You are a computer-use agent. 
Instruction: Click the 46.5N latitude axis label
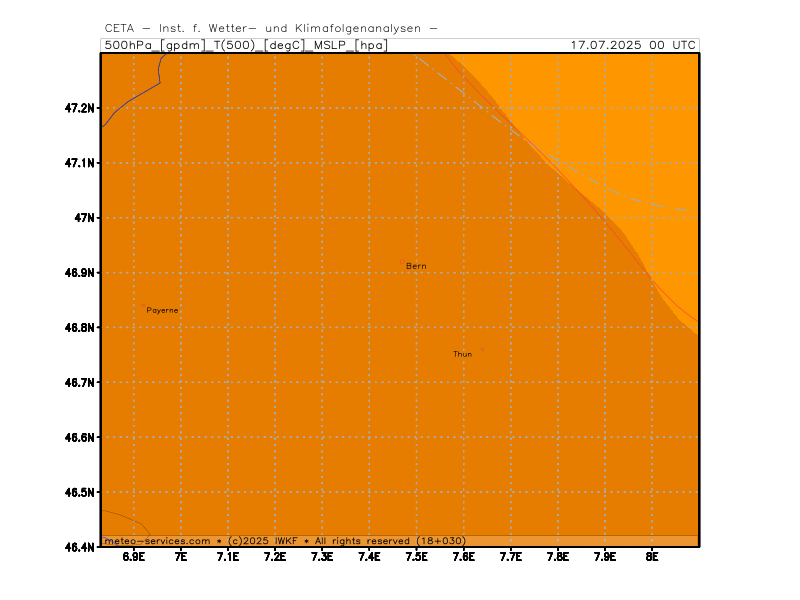(80, 492)
